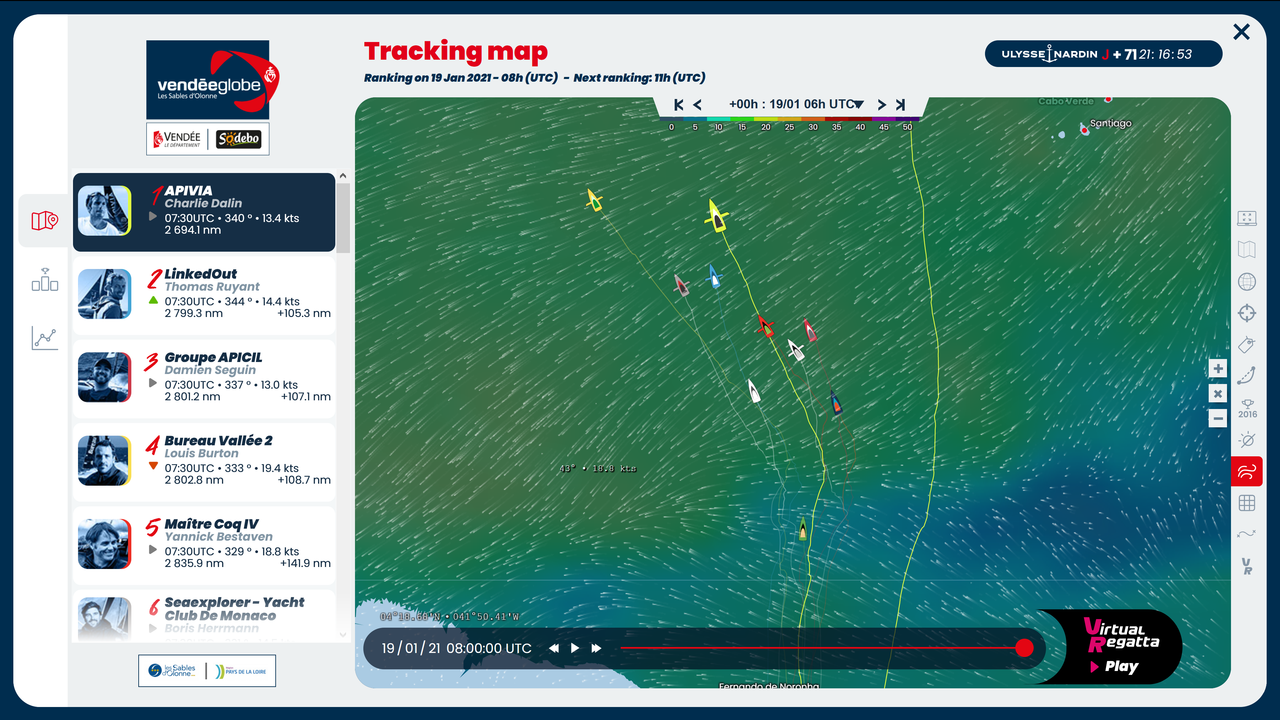Toggle the wind layer red button
Viewport: 1280px width, 720px height.
click(x=1246, y=470)
